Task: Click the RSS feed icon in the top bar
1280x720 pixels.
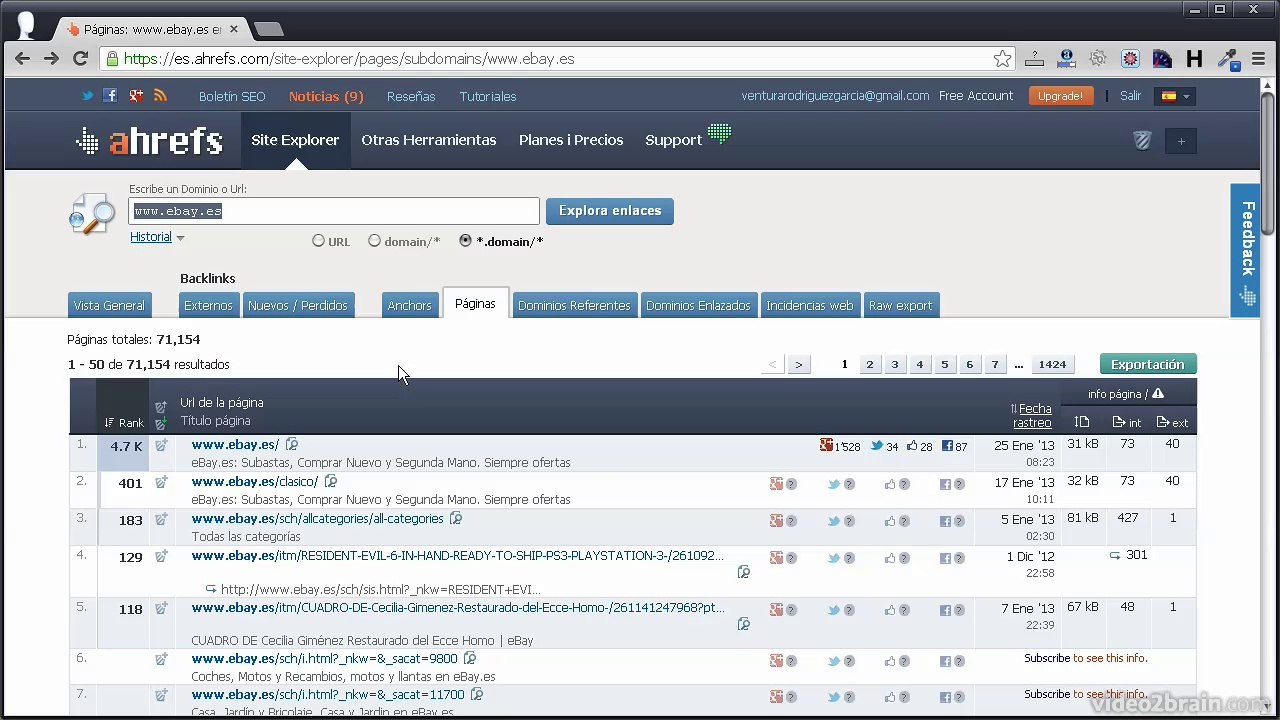Action: (x=160, y=96)
